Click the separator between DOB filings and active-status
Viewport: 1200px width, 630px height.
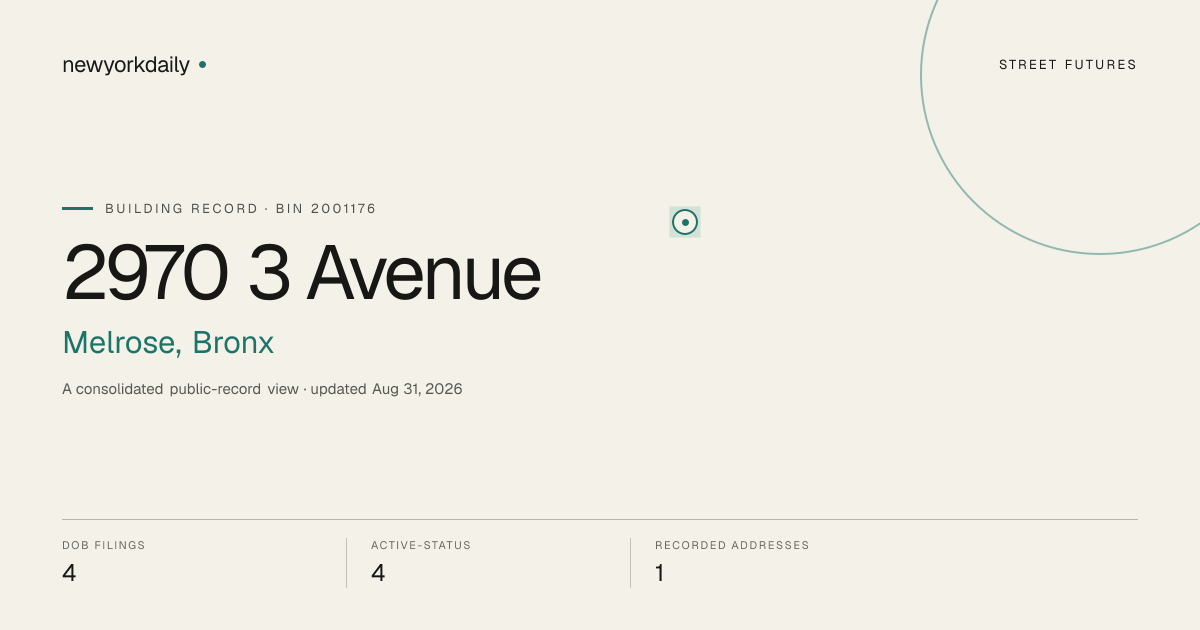(x=346, y=563)
